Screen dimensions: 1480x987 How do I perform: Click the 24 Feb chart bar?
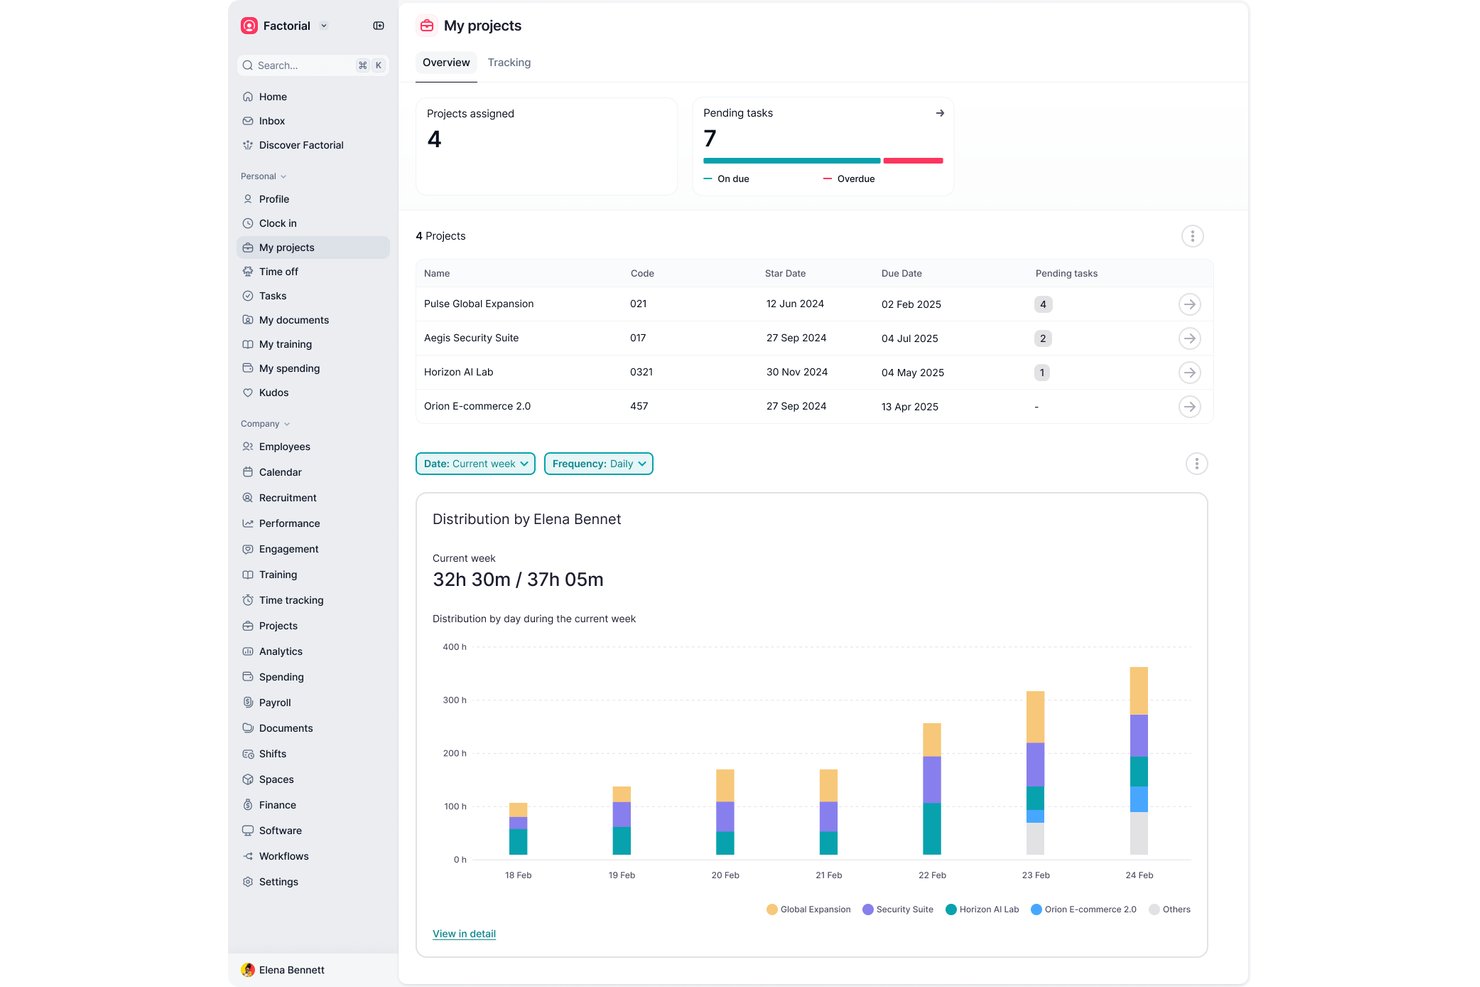click(1139, 761)
